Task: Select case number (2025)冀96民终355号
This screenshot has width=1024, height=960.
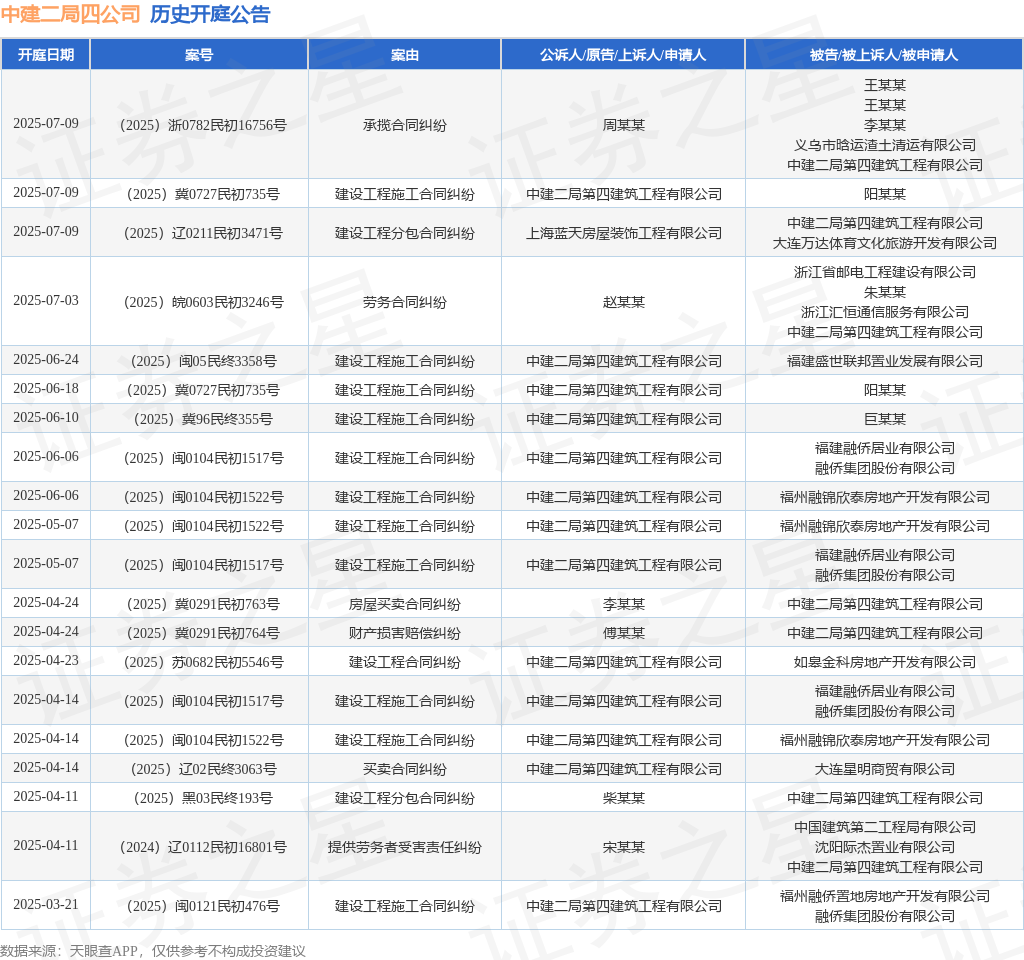Action: pos(203,419)
